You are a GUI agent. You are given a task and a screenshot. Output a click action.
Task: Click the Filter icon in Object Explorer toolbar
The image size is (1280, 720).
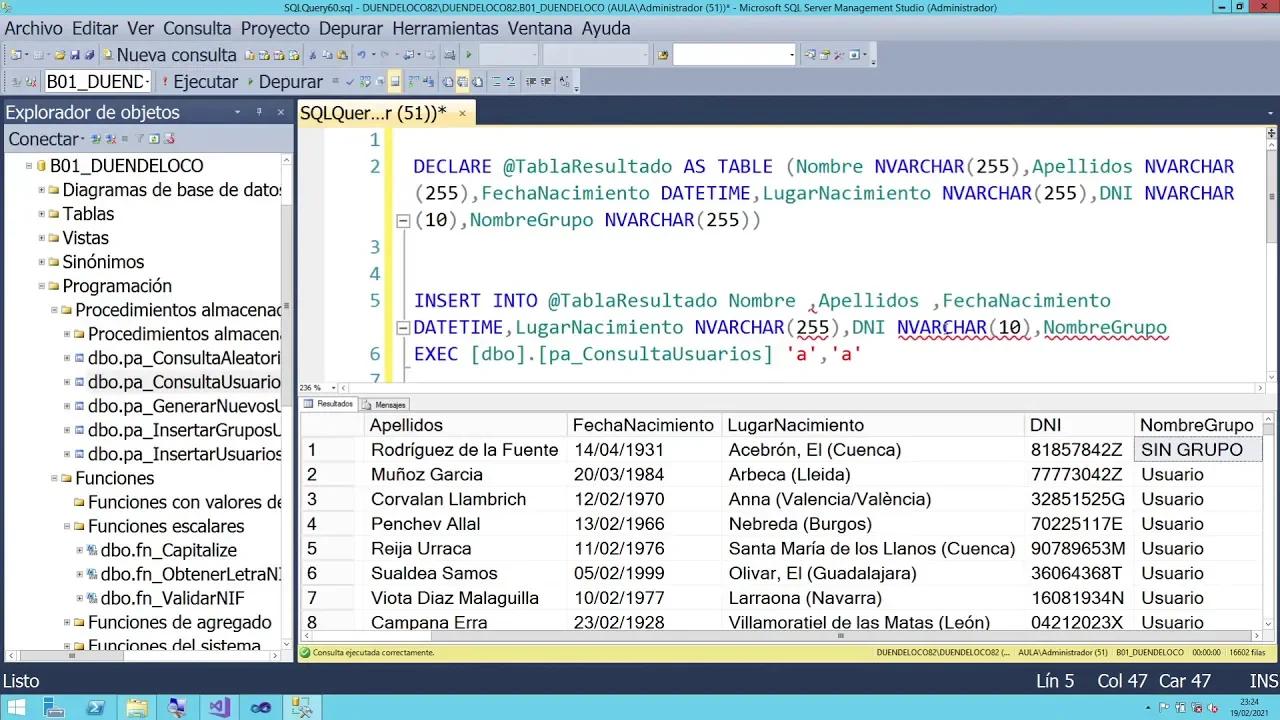tap(141, 139)
